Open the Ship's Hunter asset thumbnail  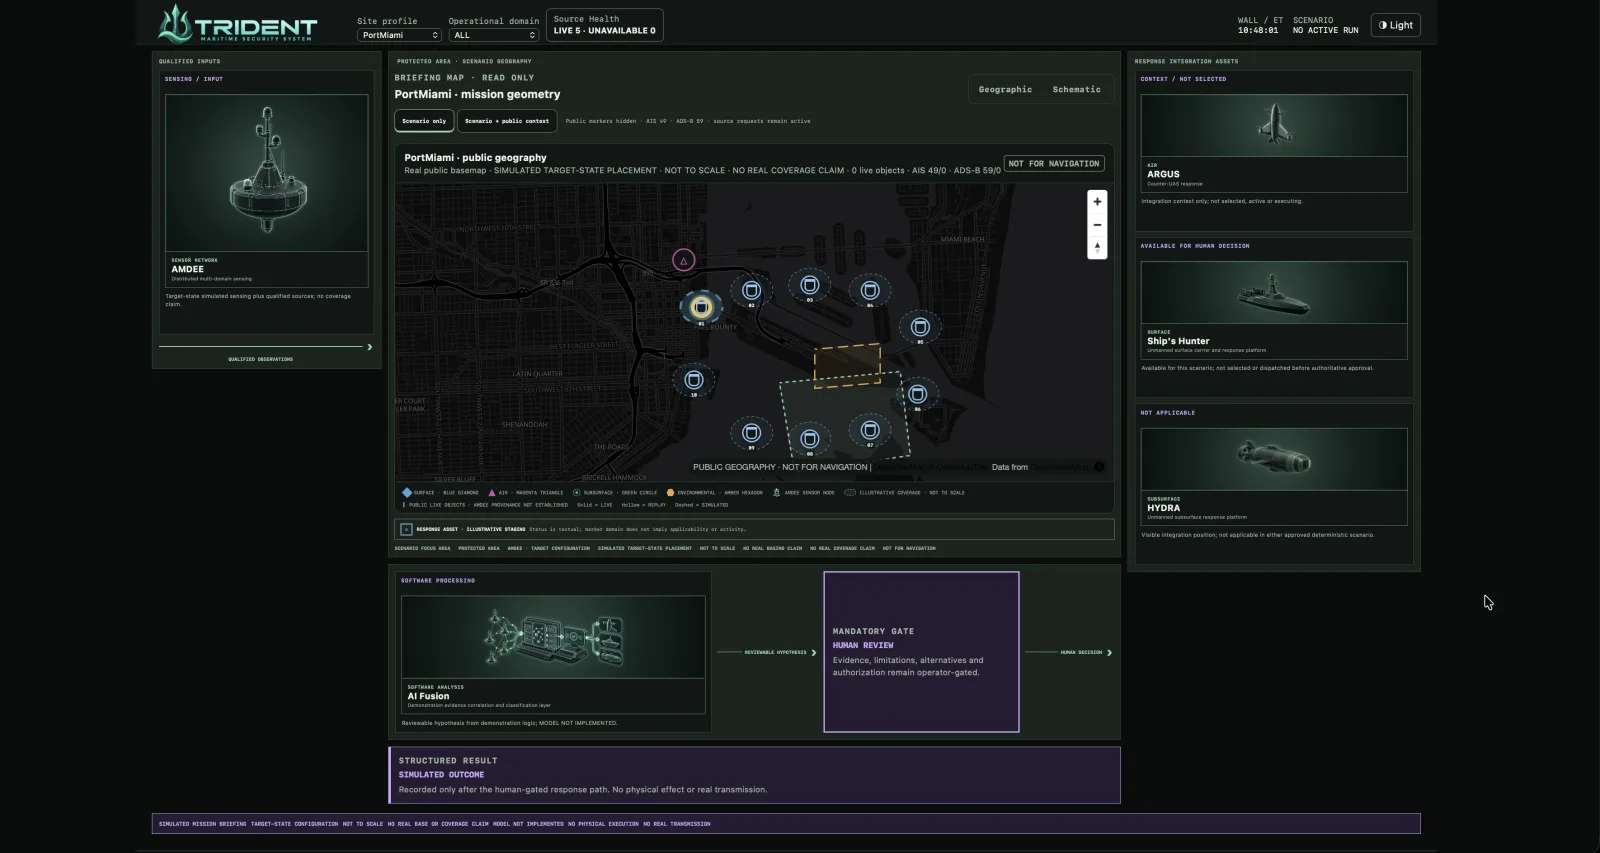[1274, 292]
